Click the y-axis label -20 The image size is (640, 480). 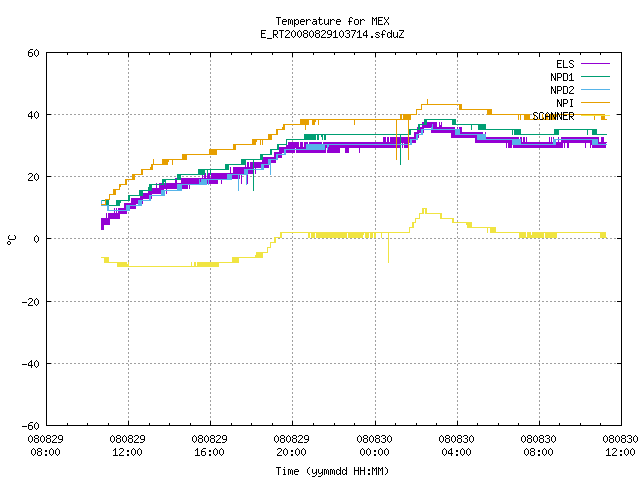(31, 302)
